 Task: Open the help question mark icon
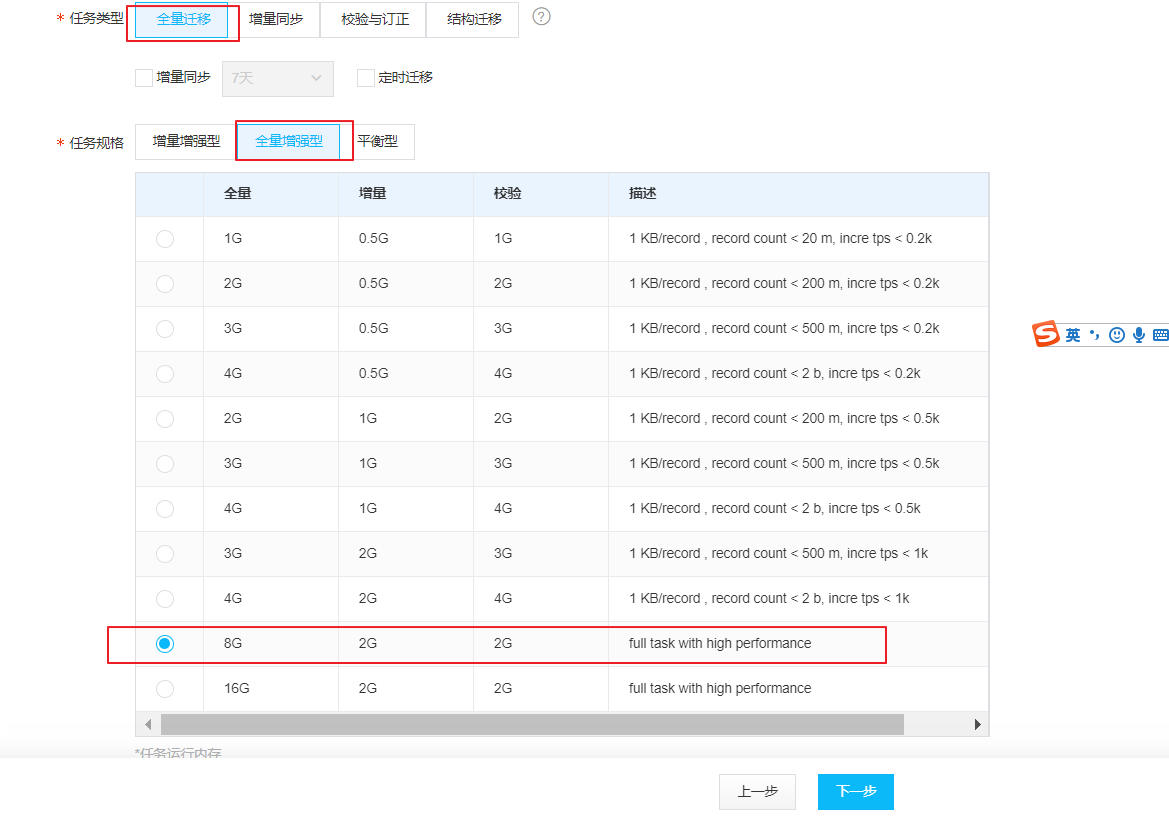(541, 16)
